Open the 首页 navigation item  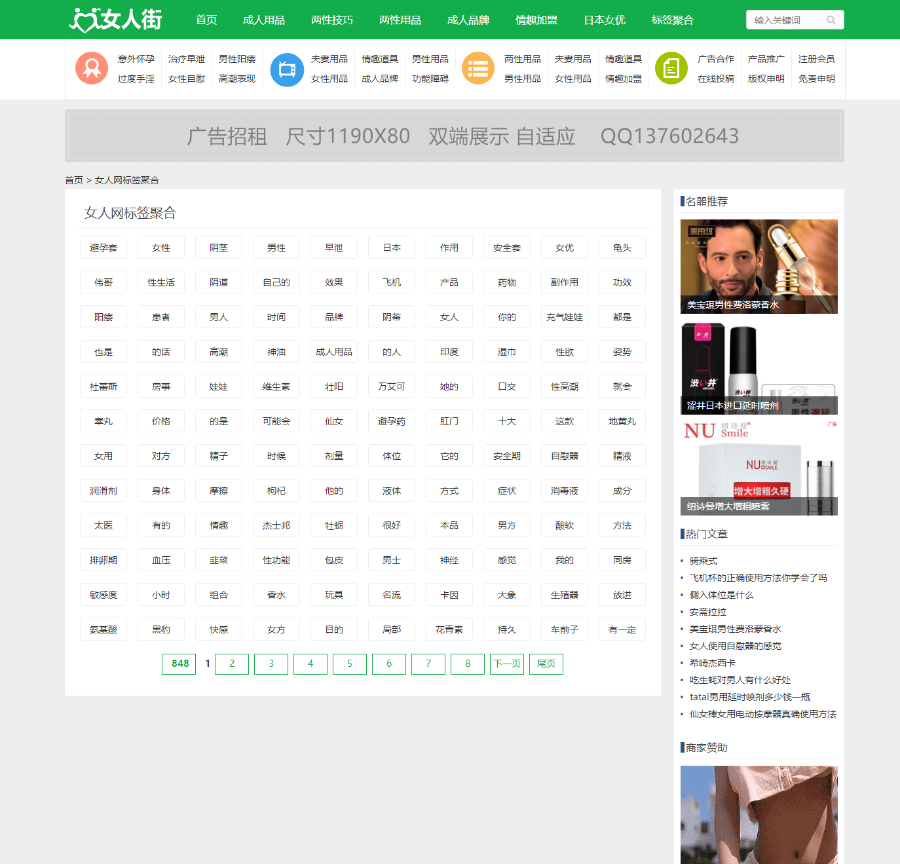[x=206, y=20]
